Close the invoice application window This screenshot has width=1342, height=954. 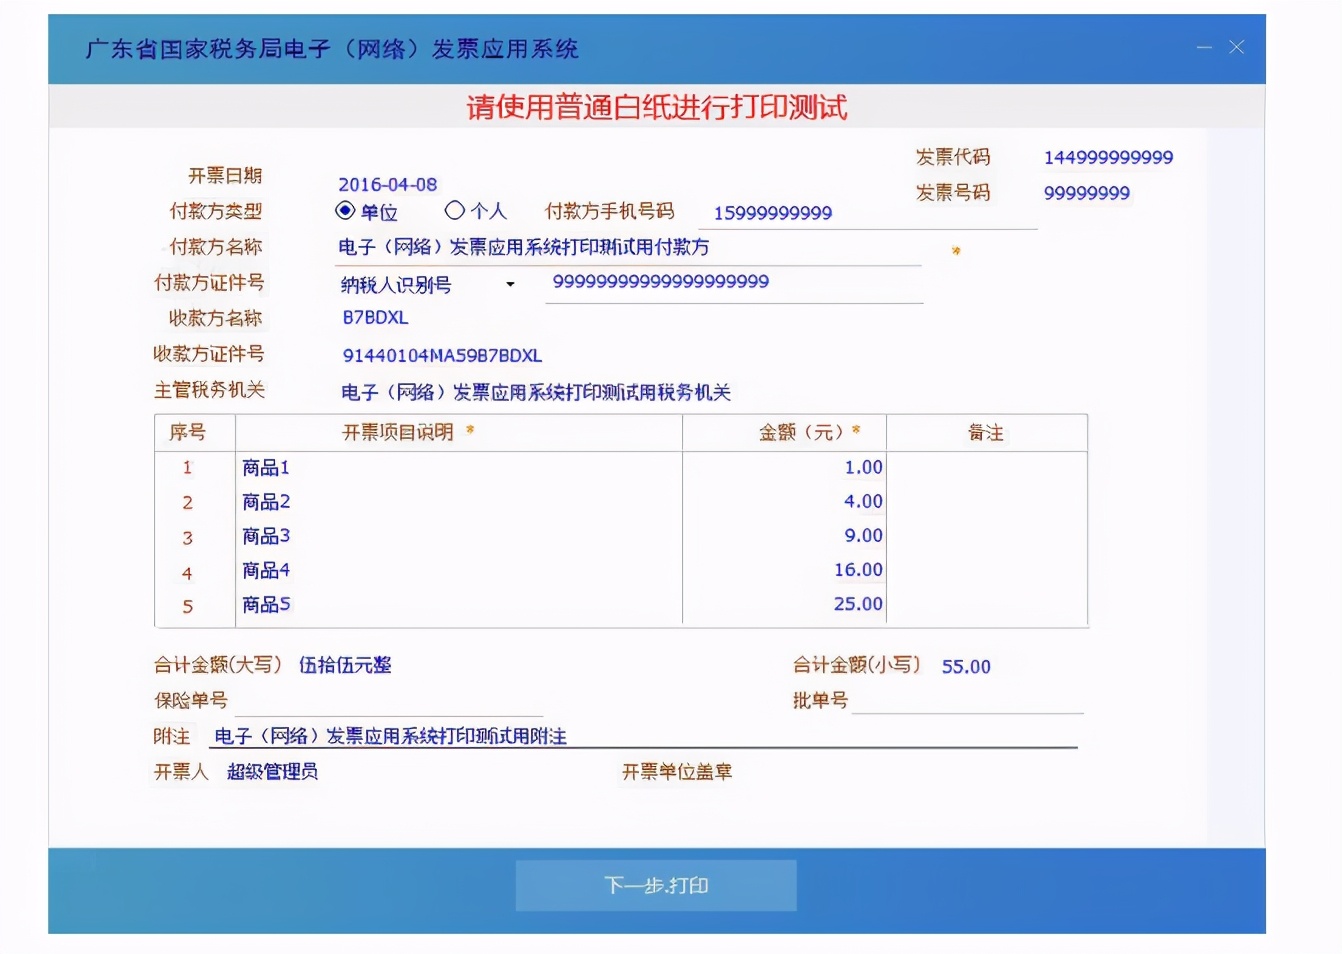(1236, 46)
